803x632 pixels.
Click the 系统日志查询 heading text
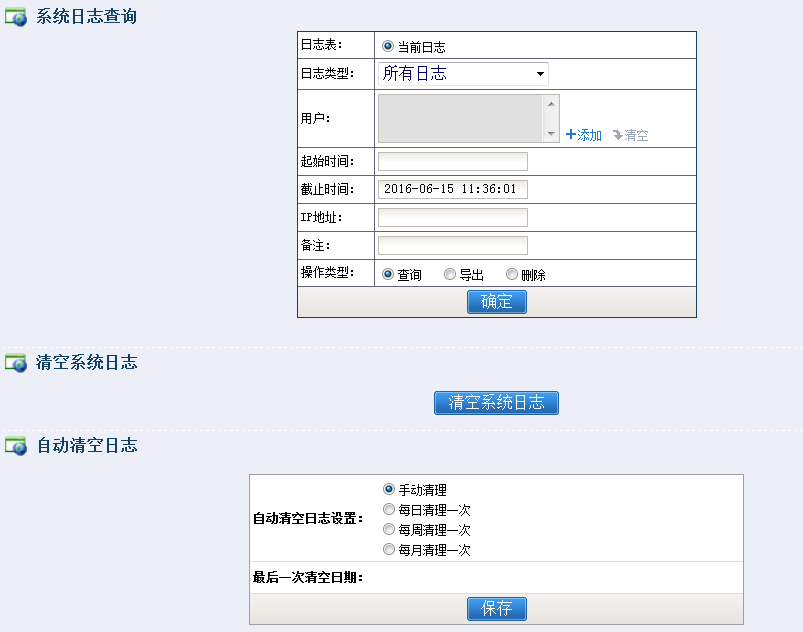click(x=87, y=16)
